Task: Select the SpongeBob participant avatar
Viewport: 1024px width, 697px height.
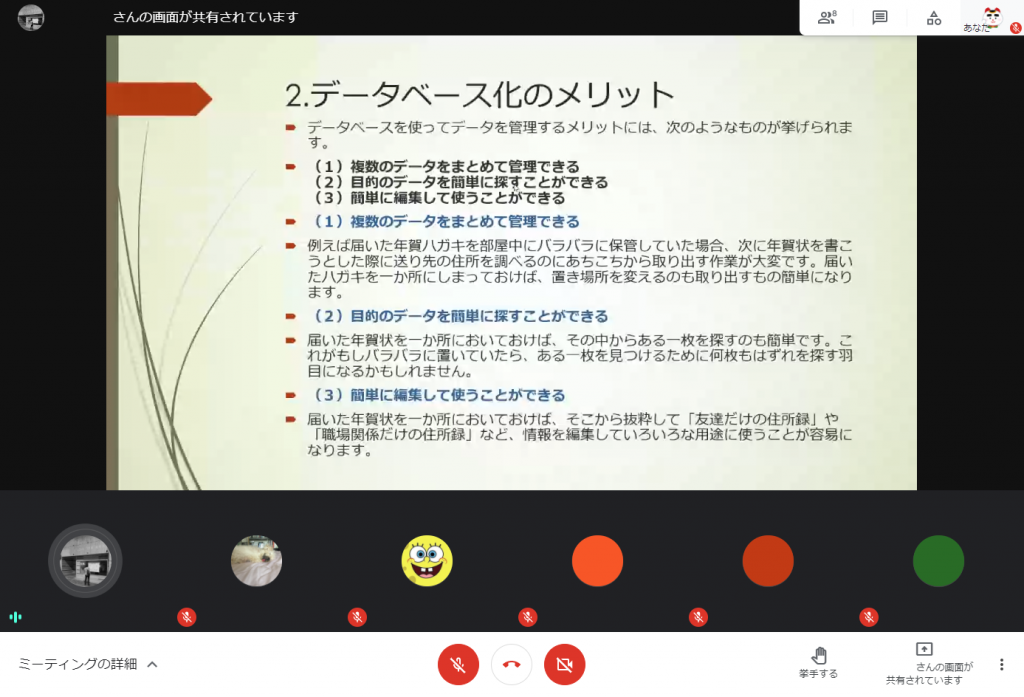Action: [427, 561]
